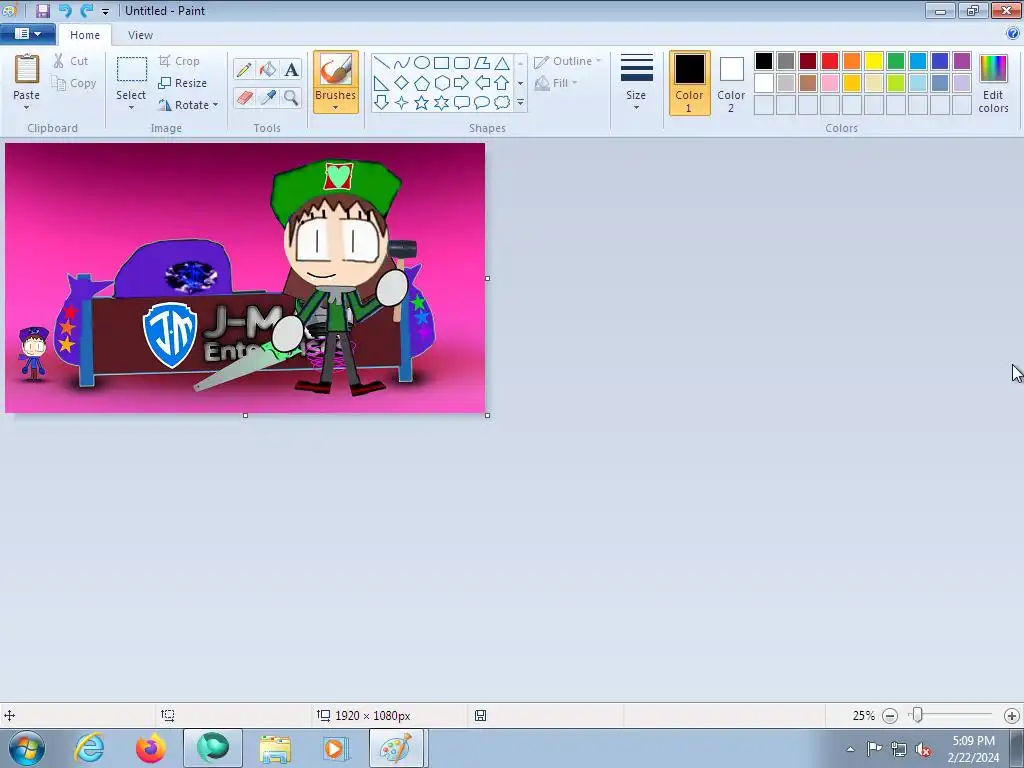
Task: Open the Paste dropdown arrow
Action: pos(27,108)
